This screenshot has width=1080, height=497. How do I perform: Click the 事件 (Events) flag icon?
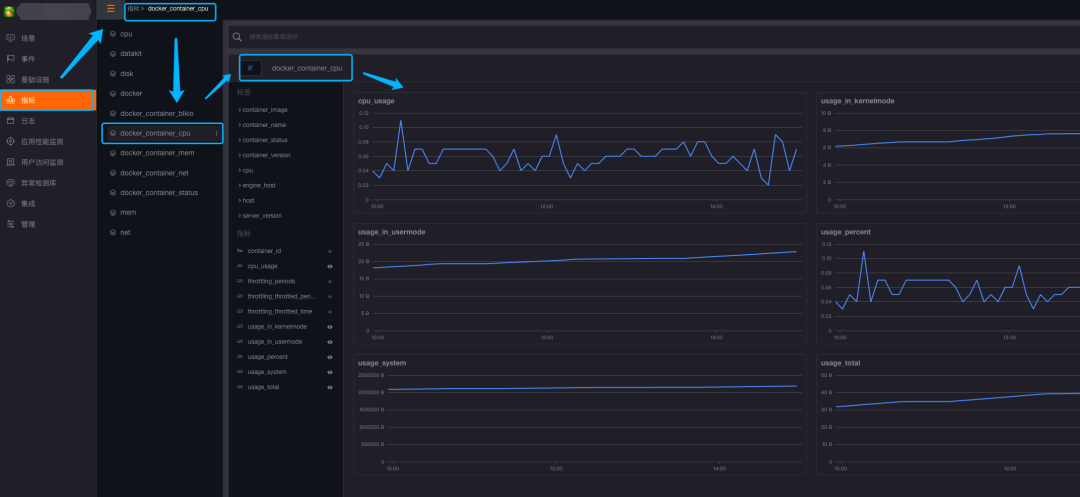11,59
